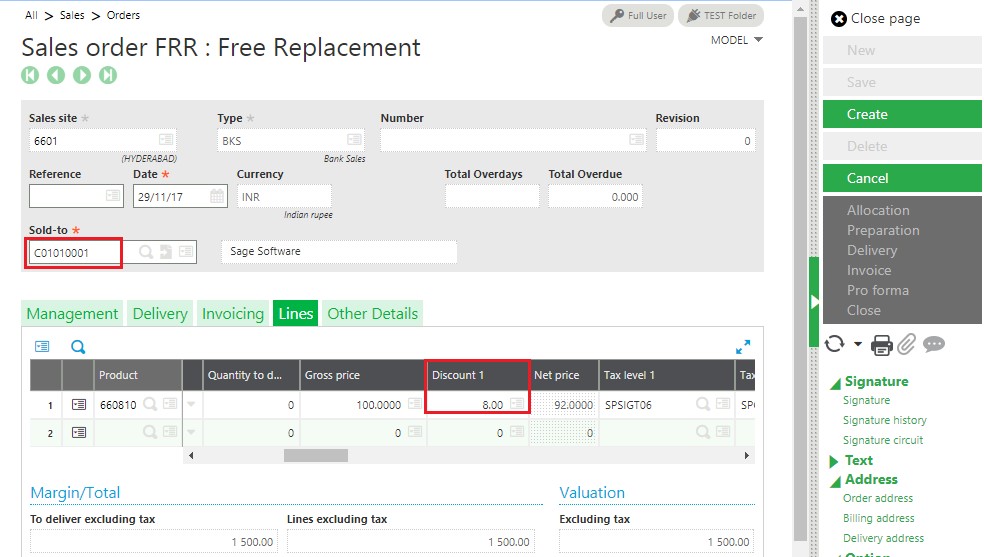Switch to the Other Details tab
Screen dimensions: 984x557
pos(373,314)
